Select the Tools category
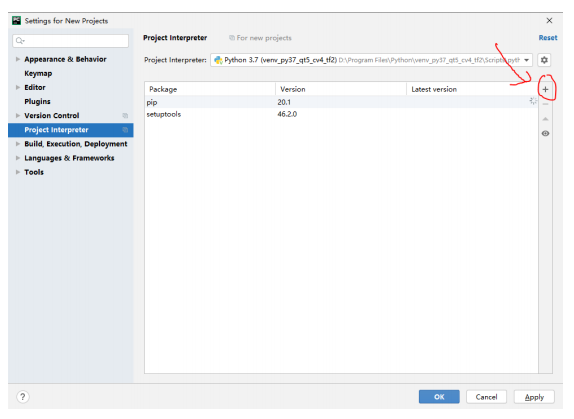Image resolution: width=574 pixels, height=419 pixels. click(34, 172)
